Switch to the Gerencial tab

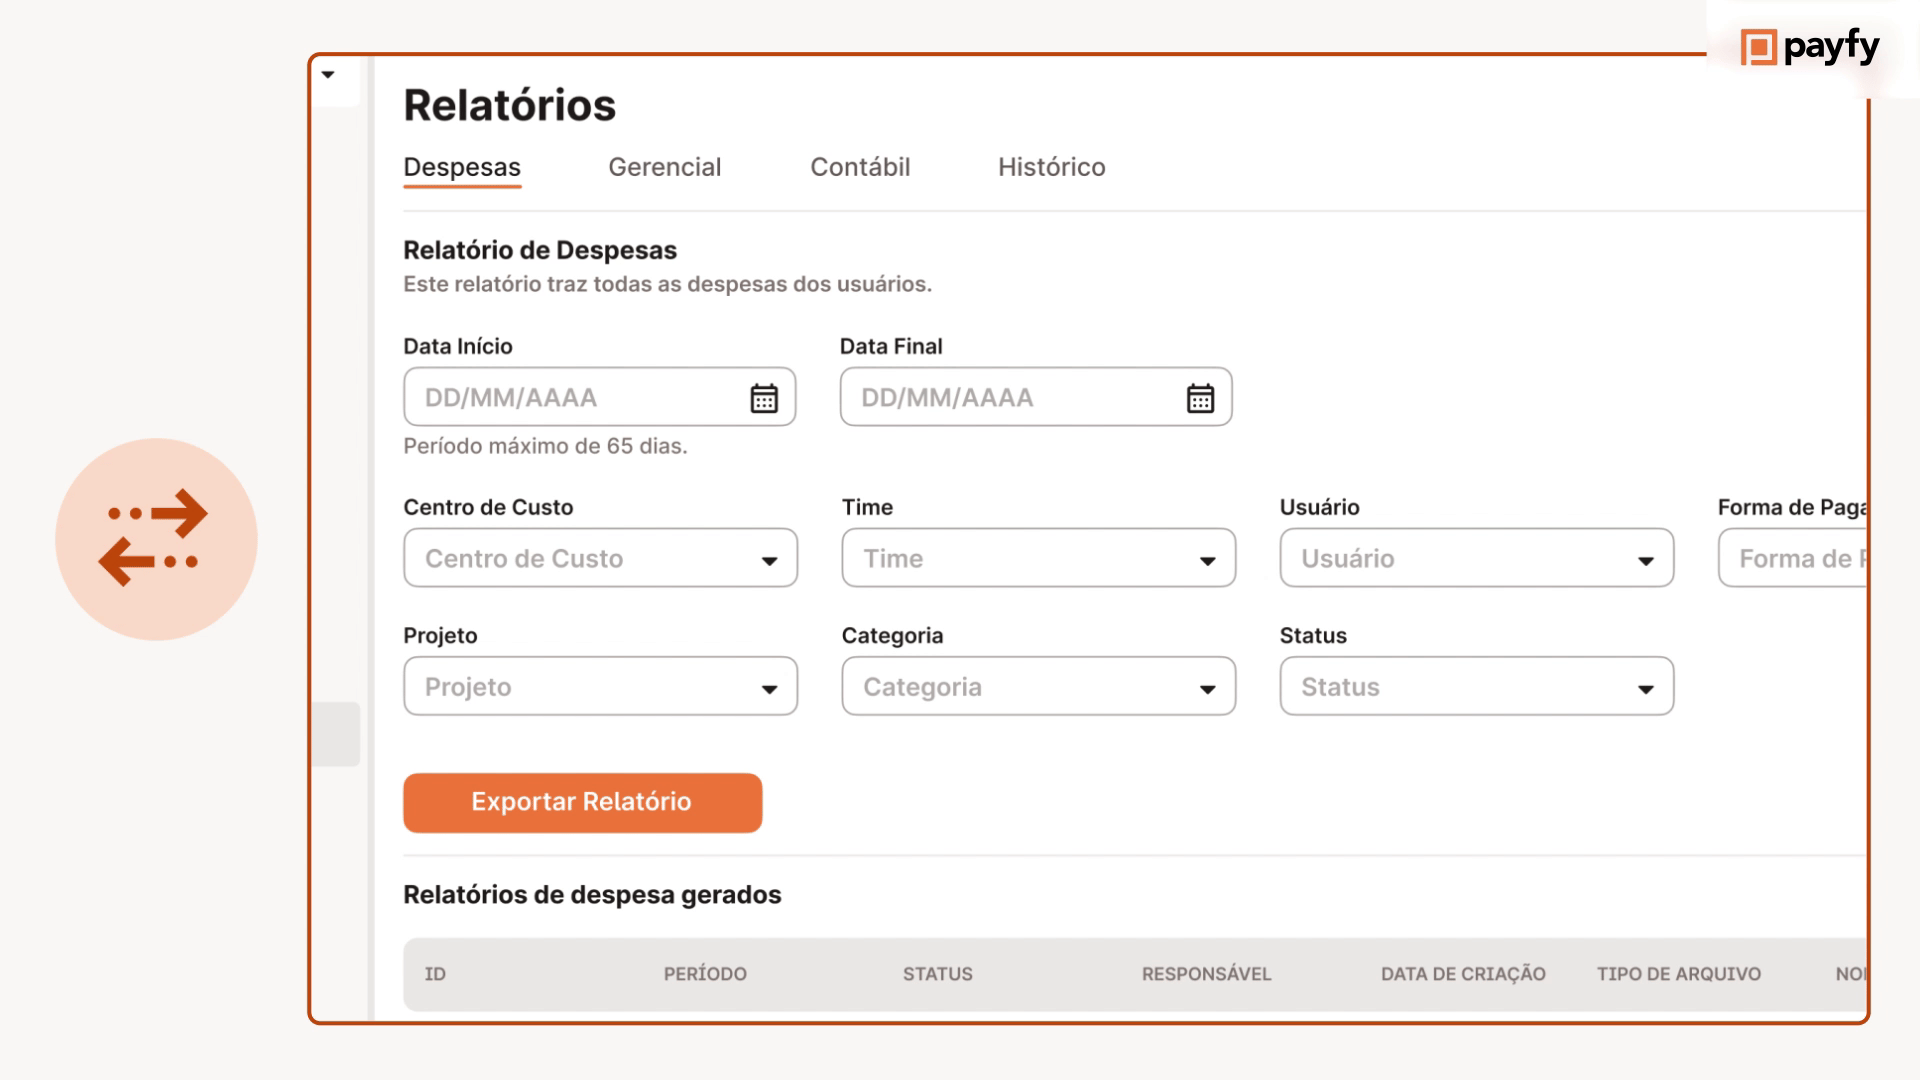point(664,167)
